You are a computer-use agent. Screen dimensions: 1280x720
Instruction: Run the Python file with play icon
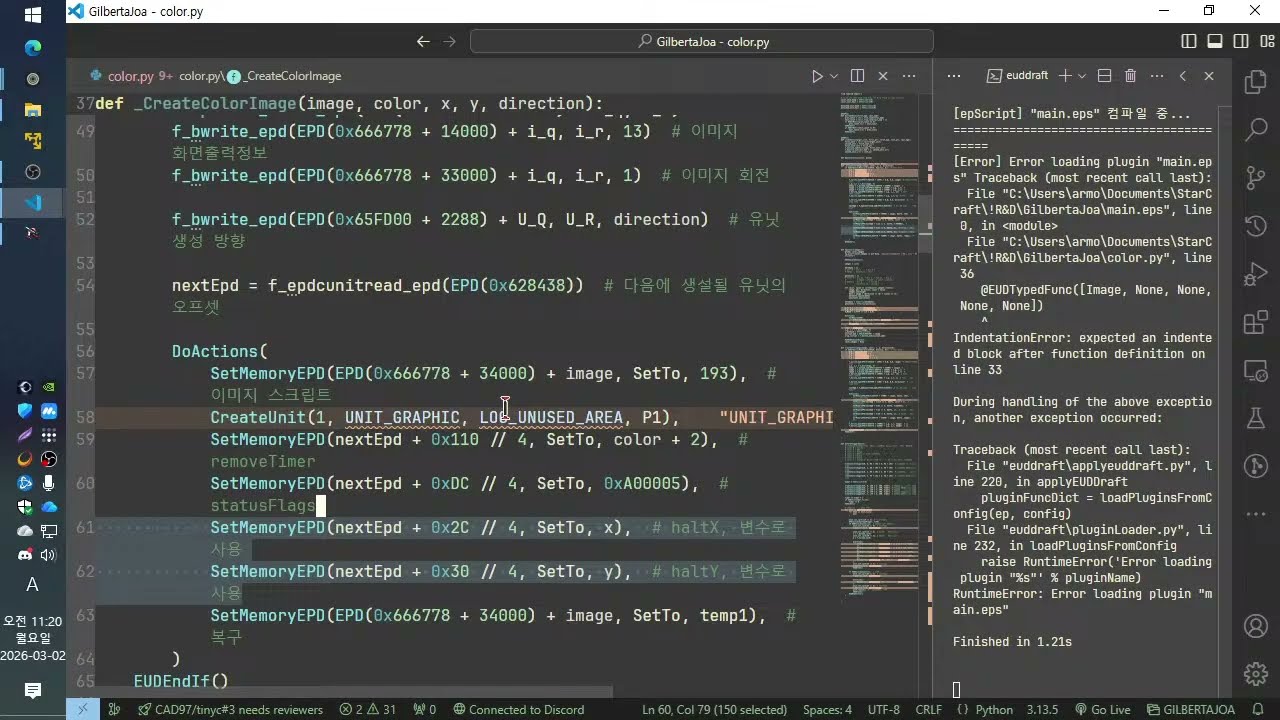817,76
